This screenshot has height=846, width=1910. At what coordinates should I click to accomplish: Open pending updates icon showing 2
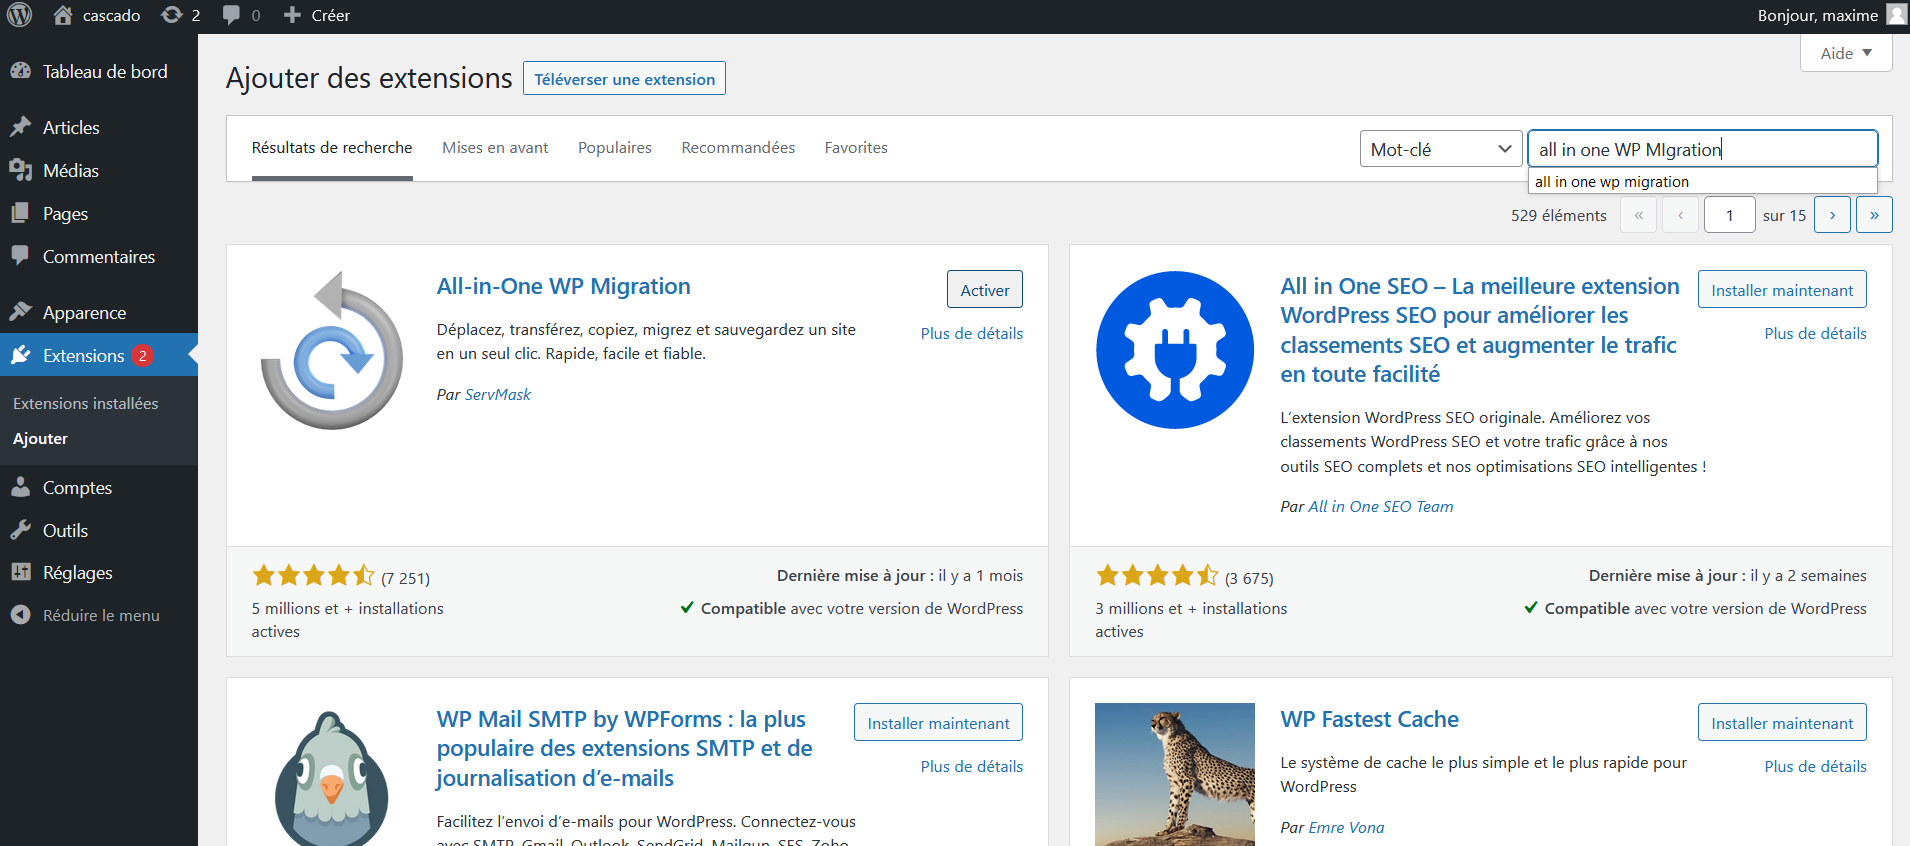[x=172, y=15]
